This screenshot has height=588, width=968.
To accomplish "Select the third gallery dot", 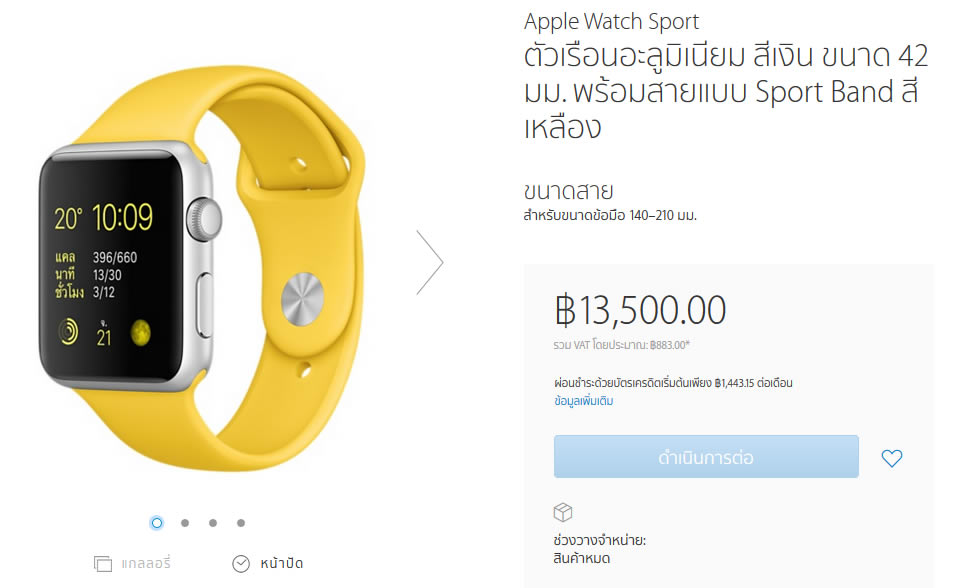I will tap(213, 523).
